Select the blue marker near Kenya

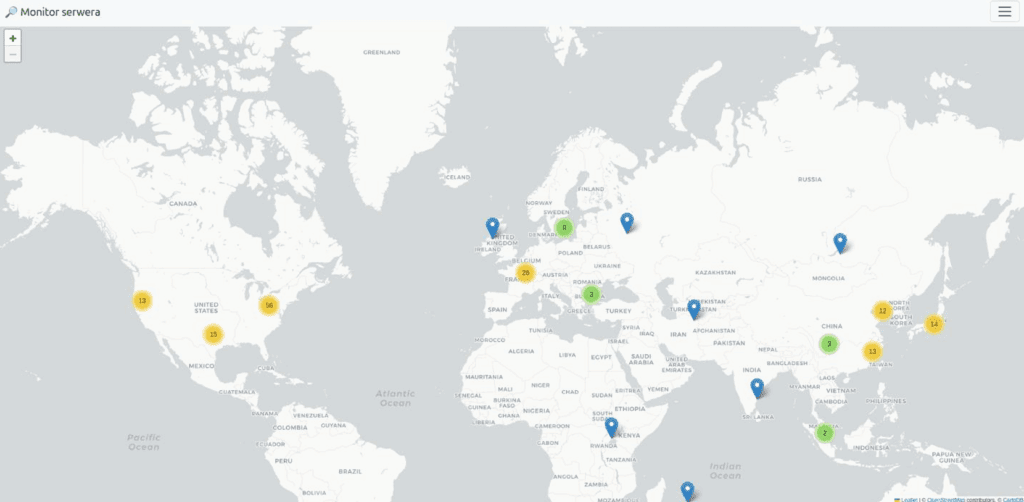(x=611, y=428)
